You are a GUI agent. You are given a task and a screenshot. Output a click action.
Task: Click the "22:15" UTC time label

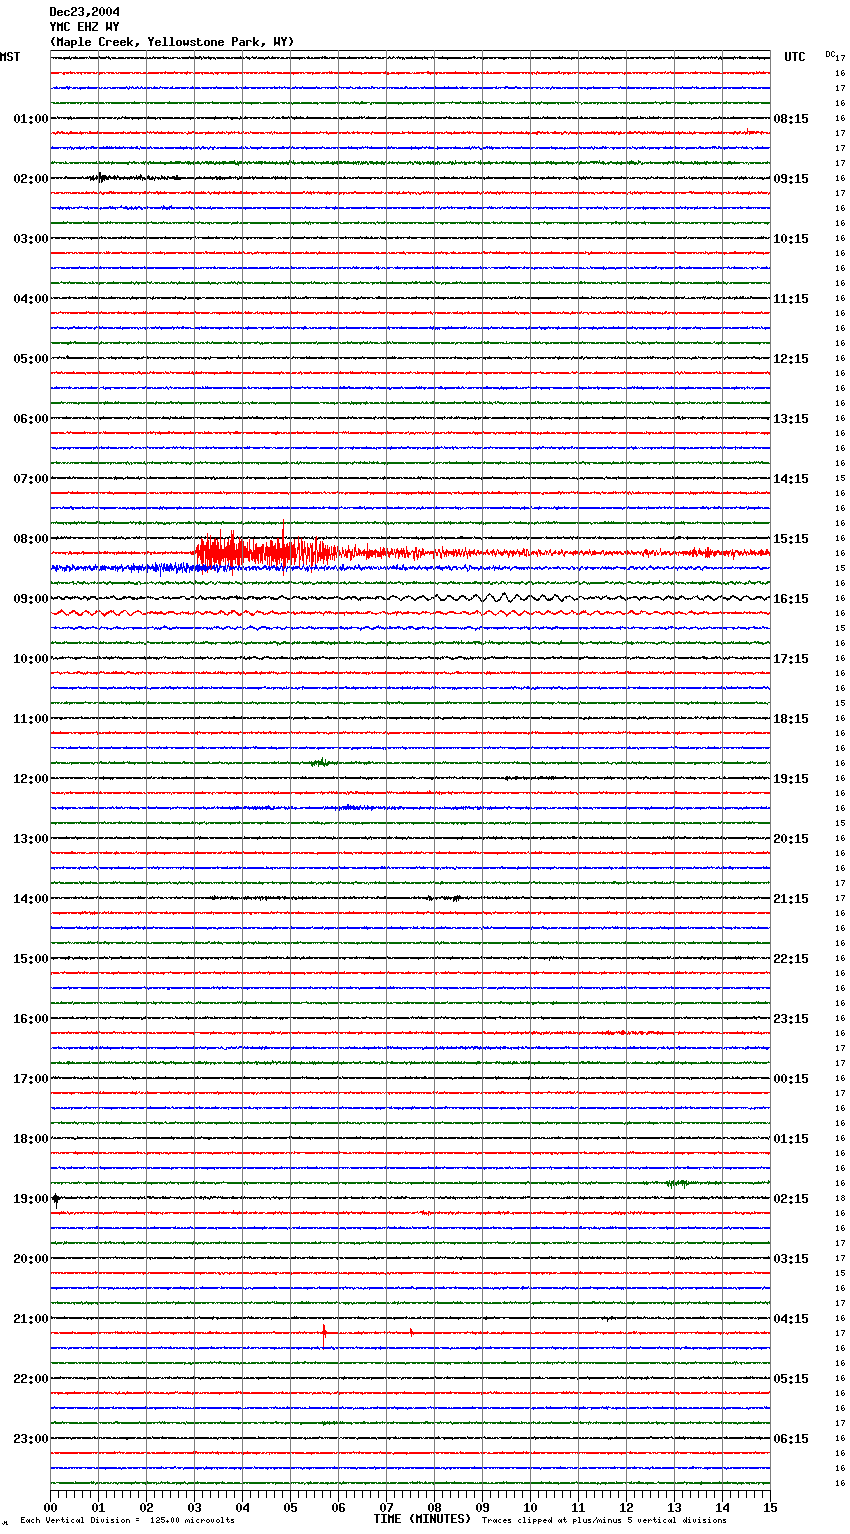coord(791,959)
